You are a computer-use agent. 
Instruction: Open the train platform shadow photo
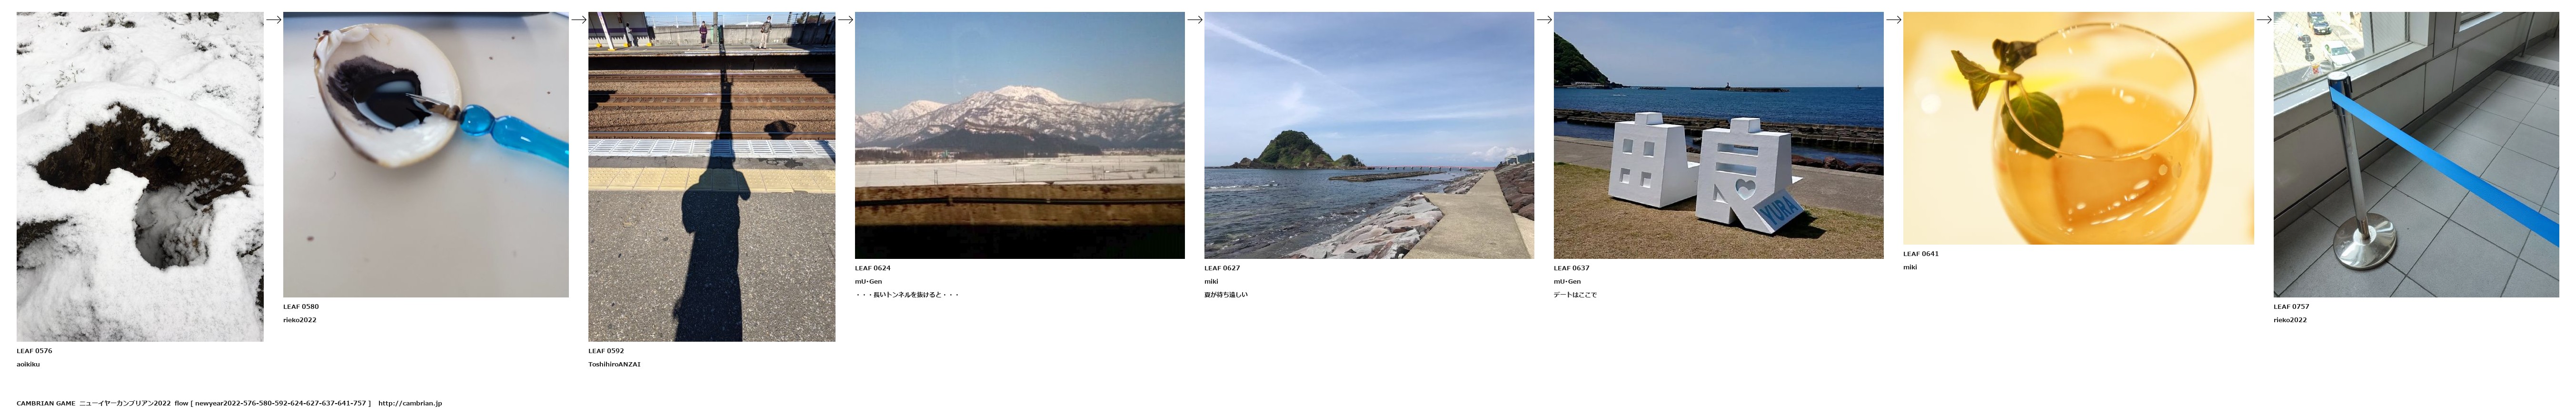pyautogui.click(x=712, y=177)
